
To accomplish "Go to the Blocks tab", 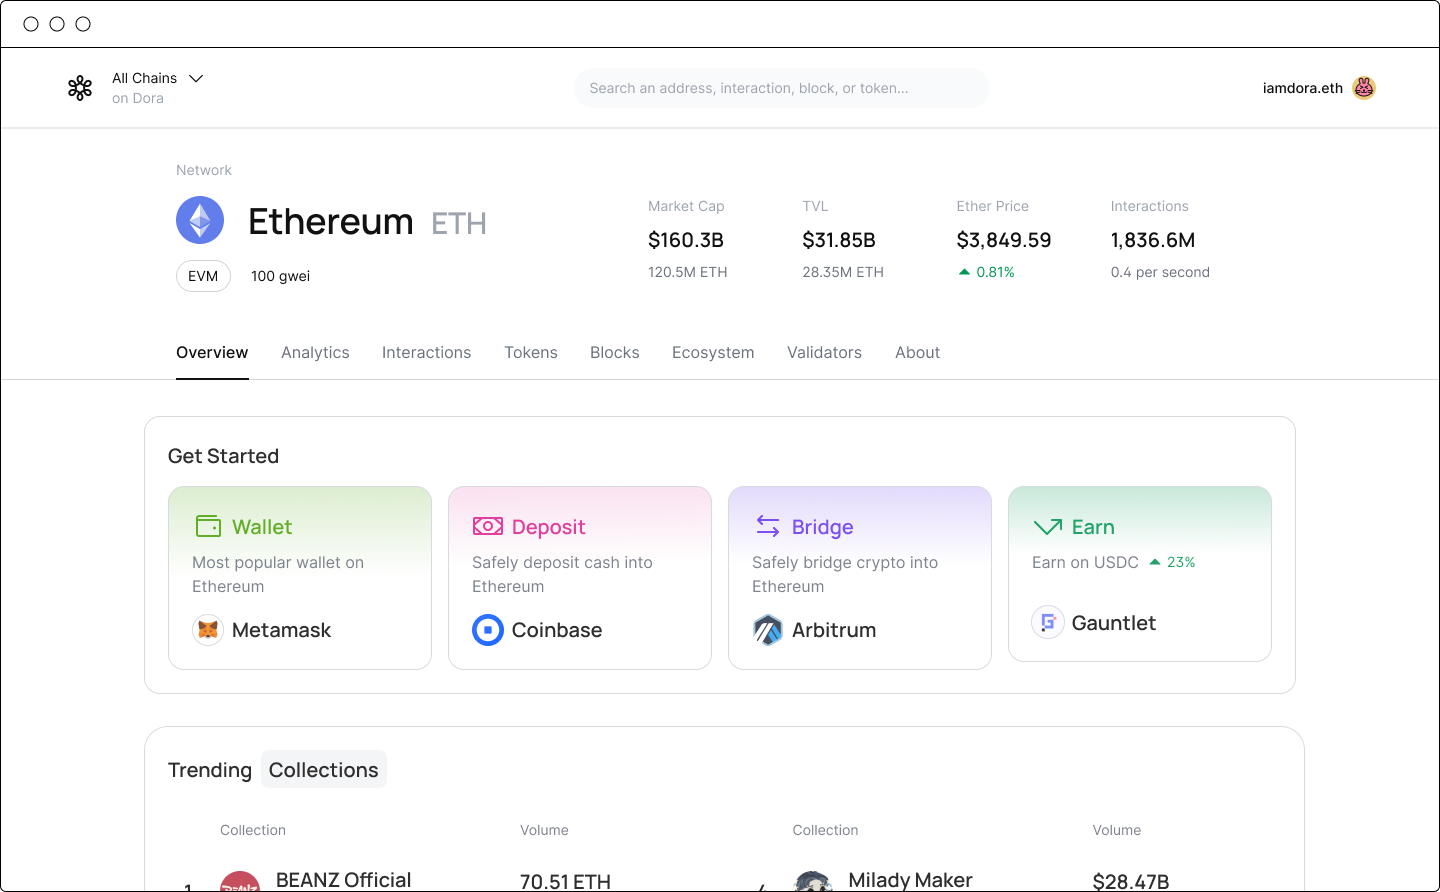I will click(x=615, y=352).
